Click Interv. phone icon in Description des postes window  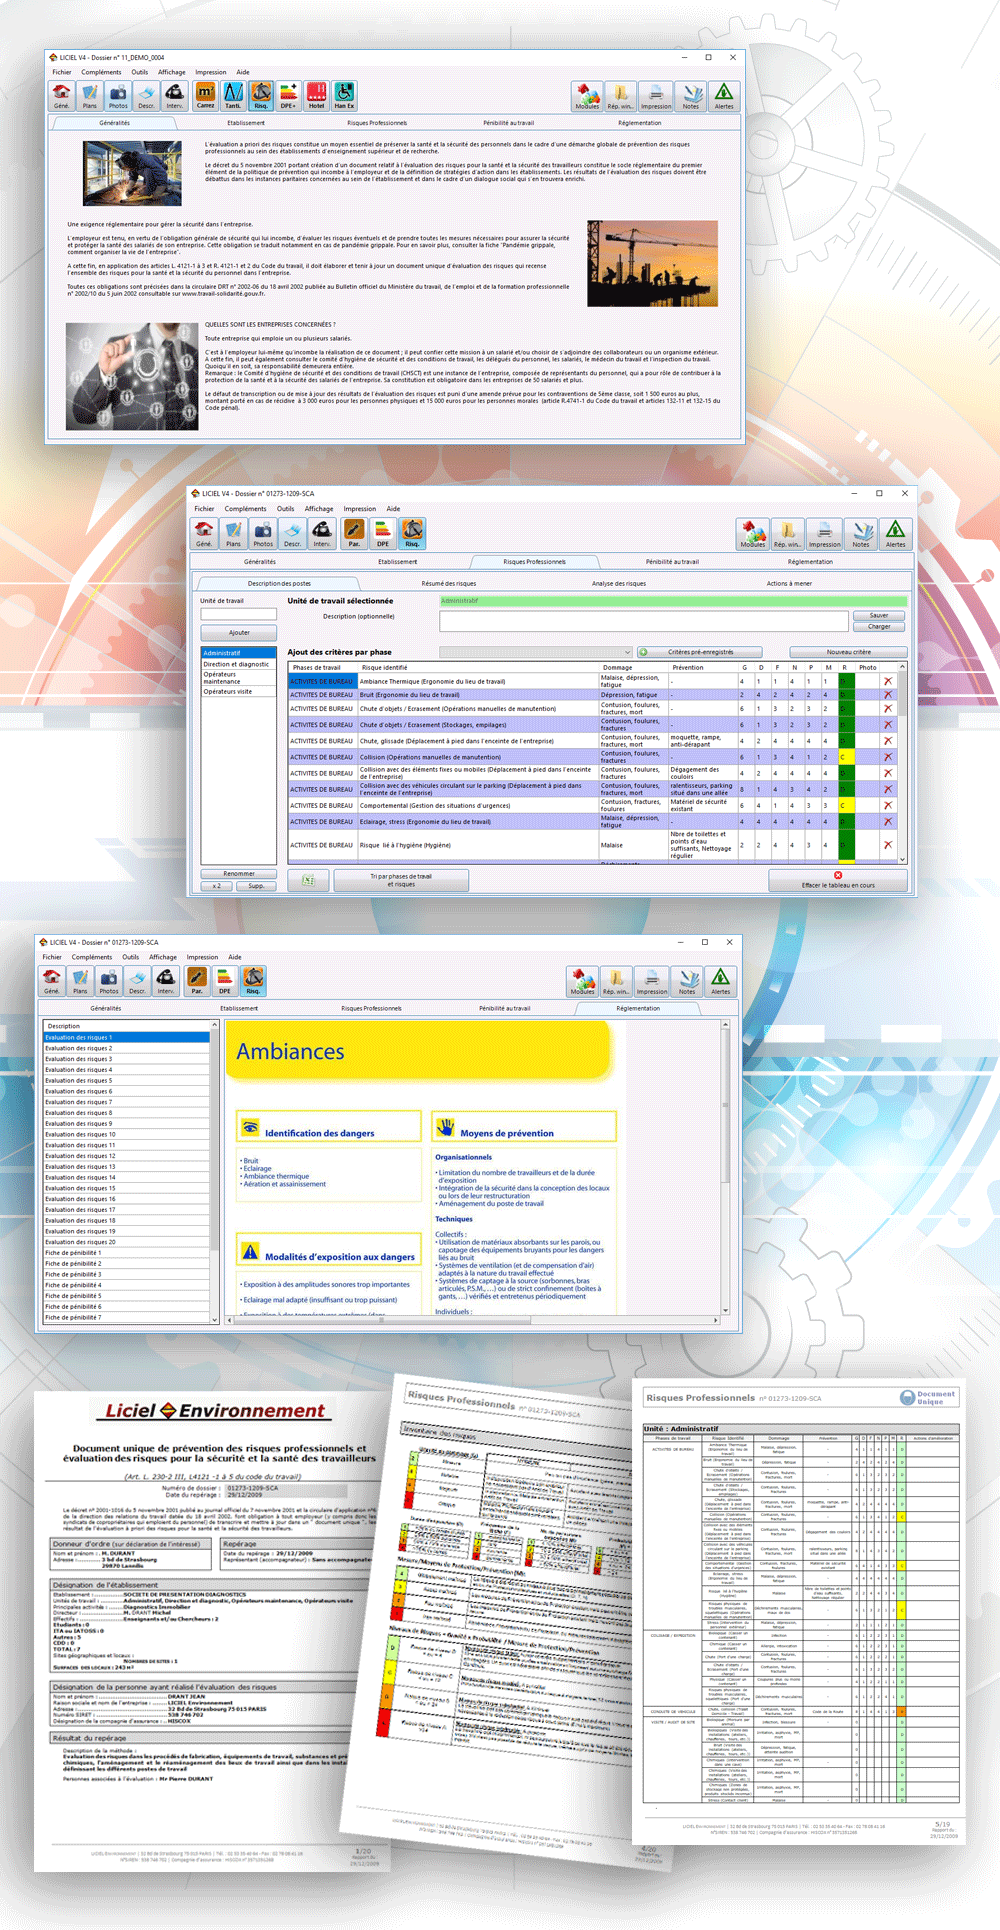point(322,534)
